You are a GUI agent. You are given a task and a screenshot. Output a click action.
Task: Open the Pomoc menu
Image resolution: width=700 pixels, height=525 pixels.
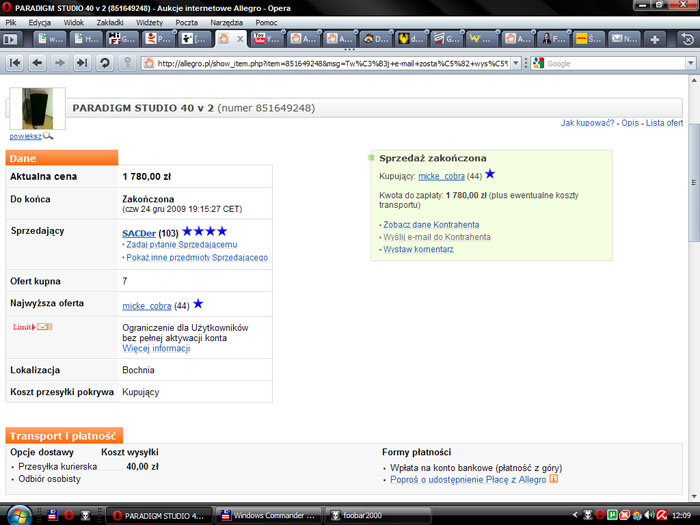pyautogui.click(x=266, y=22)
